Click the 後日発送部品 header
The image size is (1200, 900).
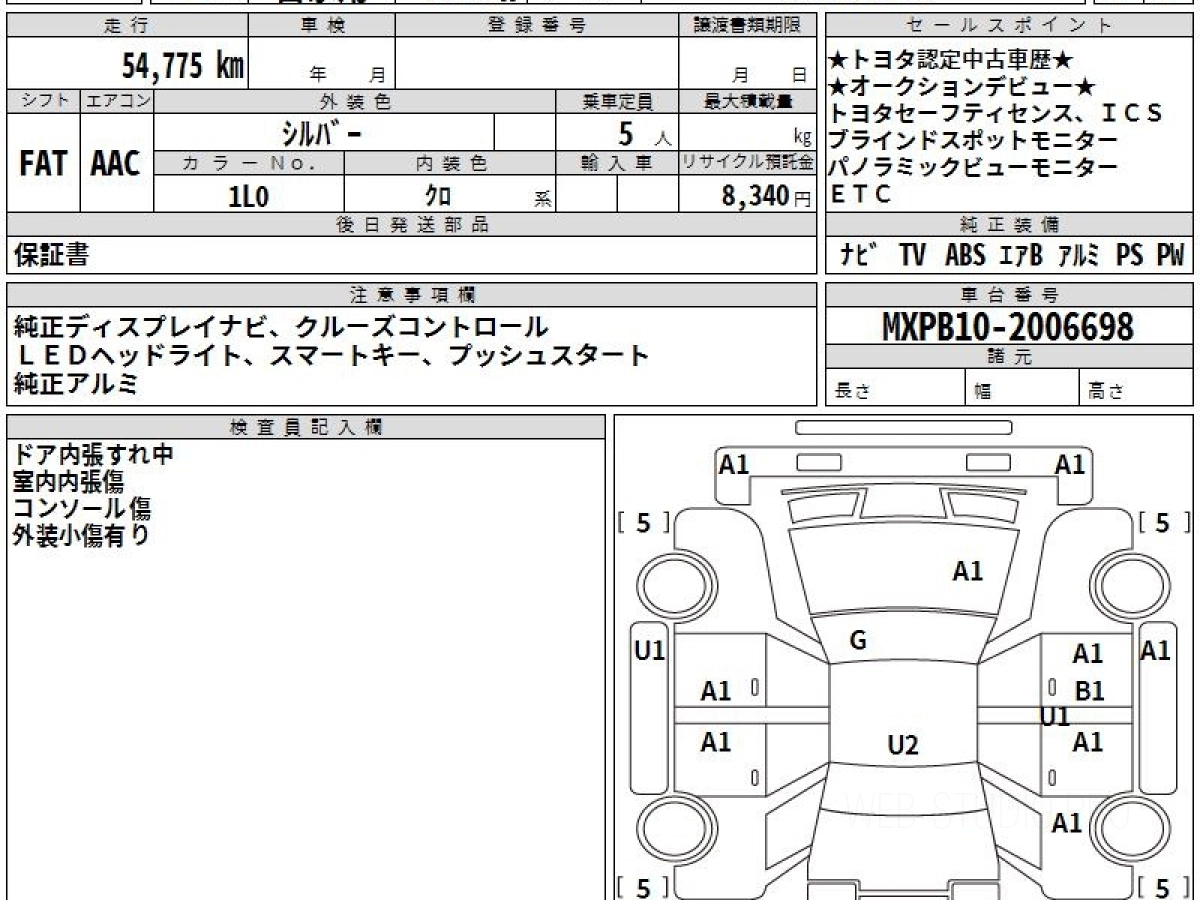tap(411, 225)
